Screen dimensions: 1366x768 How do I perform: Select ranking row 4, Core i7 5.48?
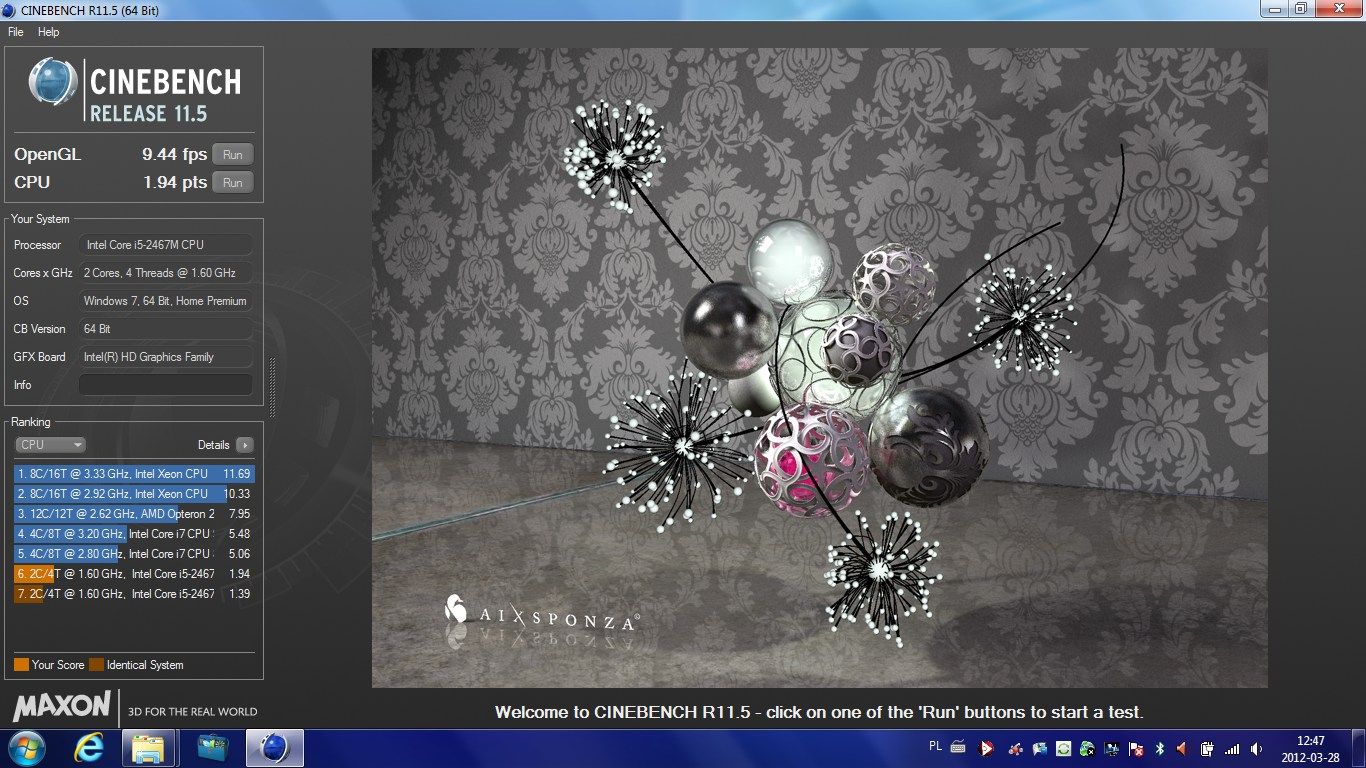pyautogui.click(x=134, y=534)
